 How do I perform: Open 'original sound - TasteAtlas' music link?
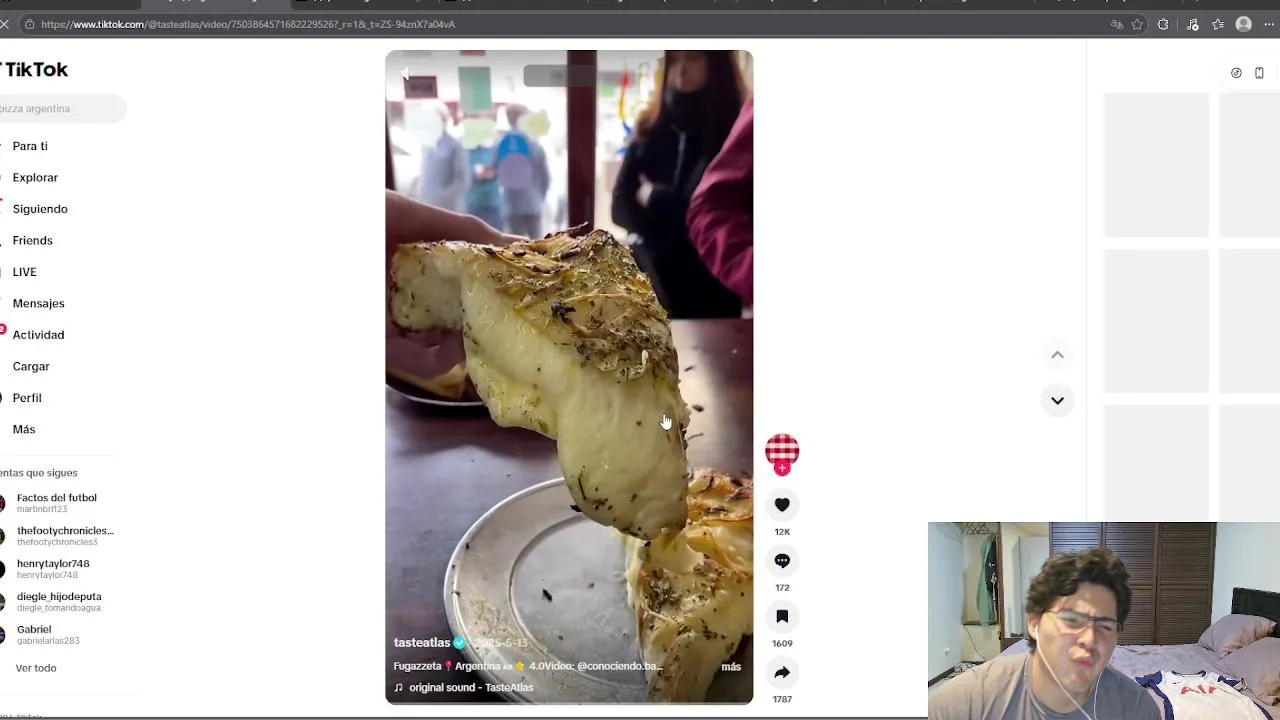pos(470,688)
